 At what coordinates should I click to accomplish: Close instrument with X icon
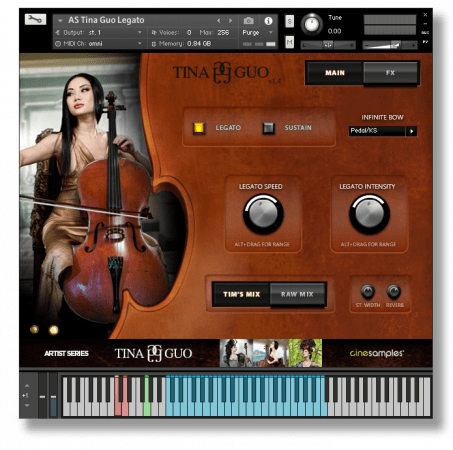[425, 15]
